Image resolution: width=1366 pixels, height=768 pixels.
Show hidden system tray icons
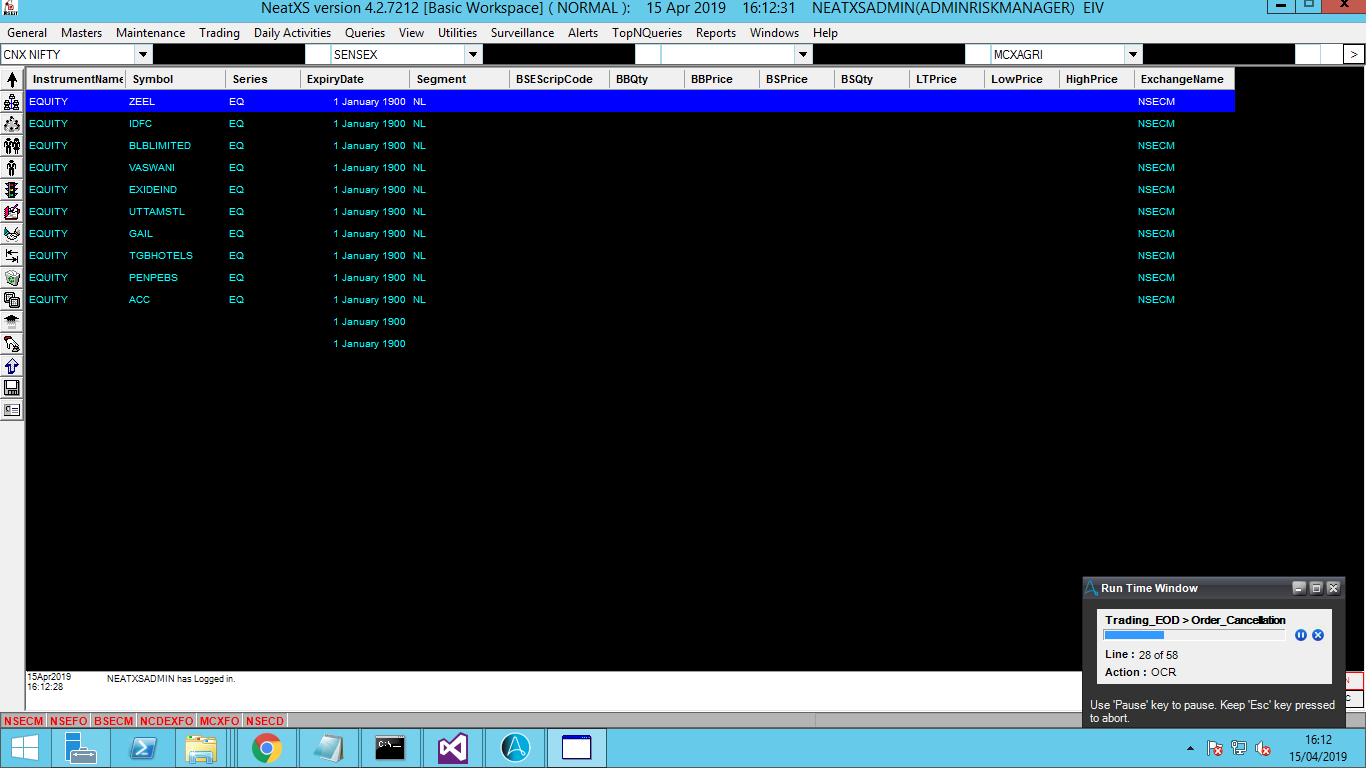click(1190, 748)
